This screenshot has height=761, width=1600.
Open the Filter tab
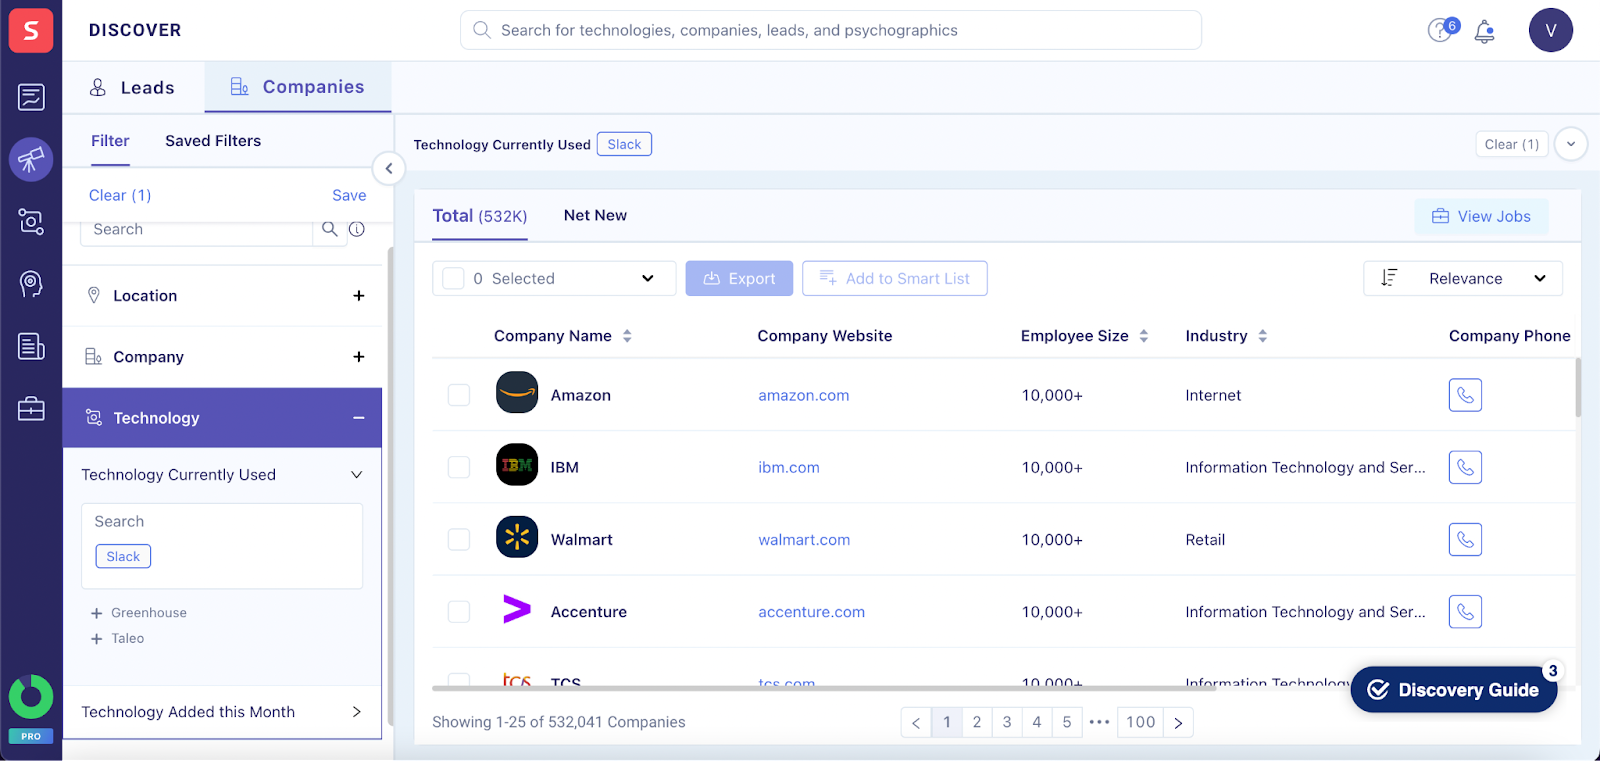coord(110,141)
